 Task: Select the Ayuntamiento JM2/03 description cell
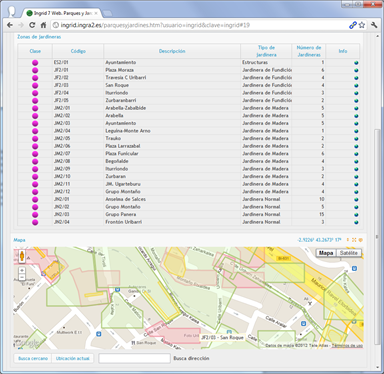[x=172, y=123]
